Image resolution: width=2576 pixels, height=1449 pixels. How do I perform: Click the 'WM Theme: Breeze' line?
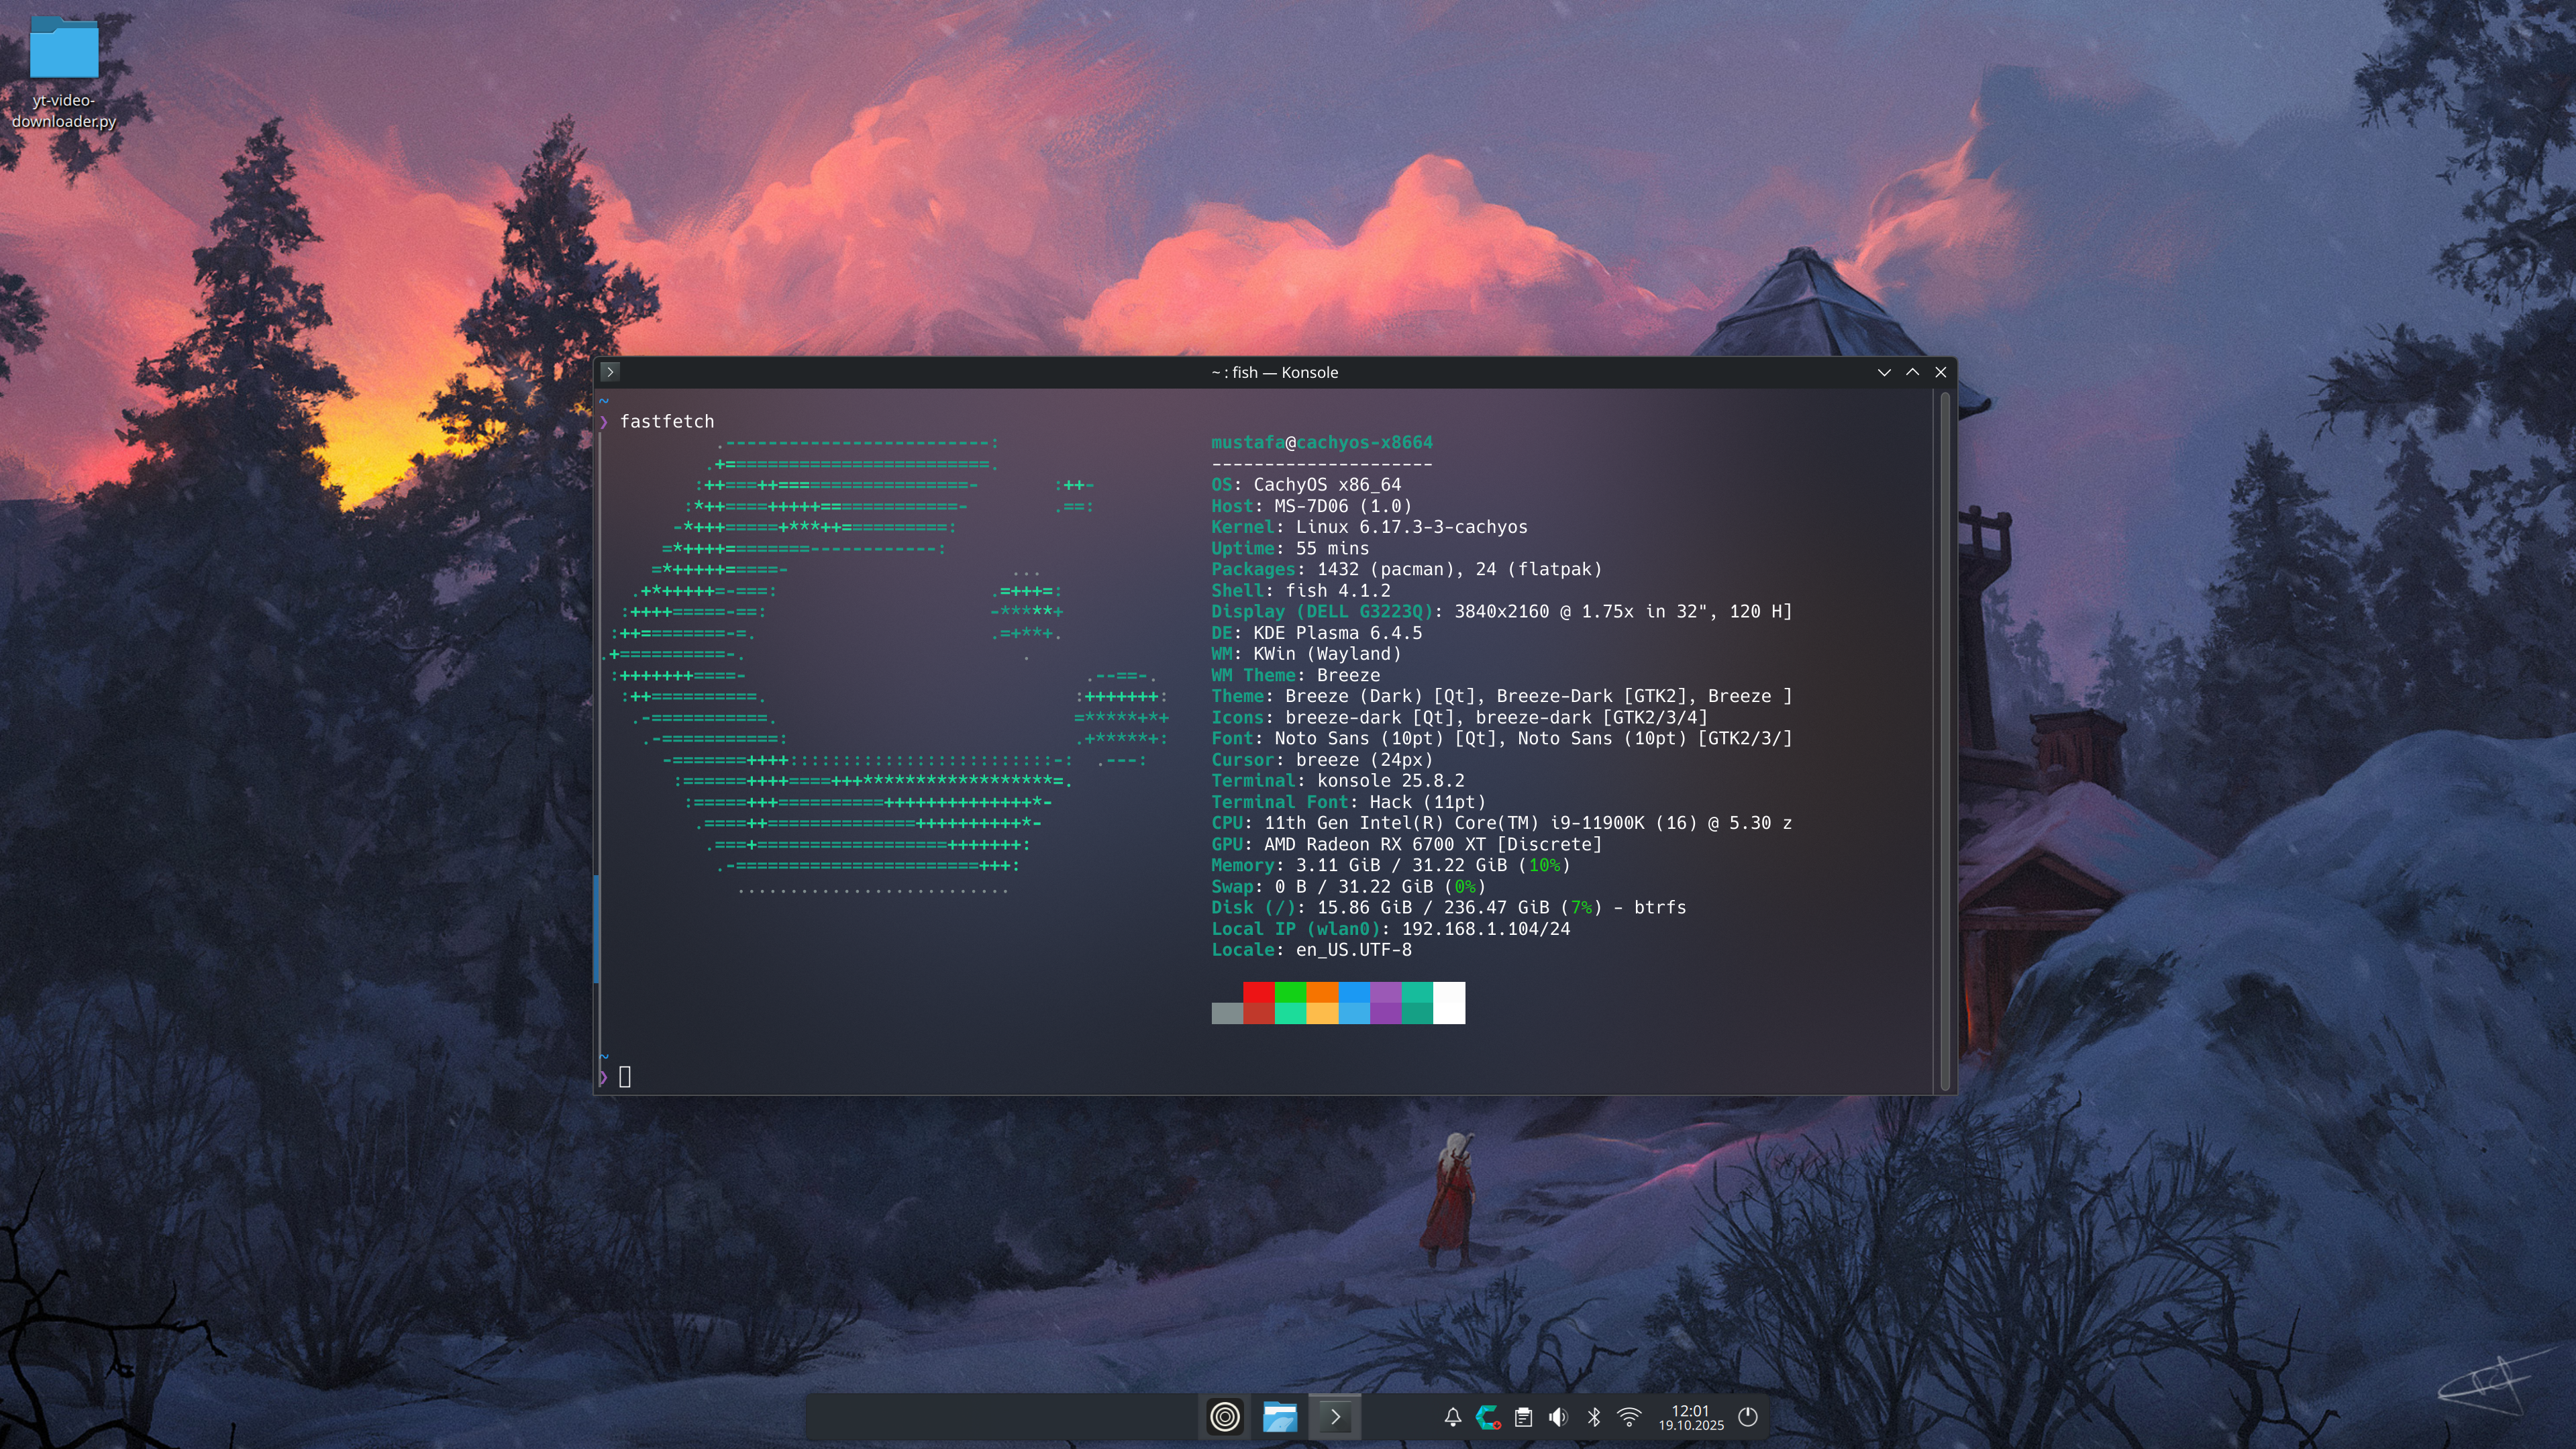point(1296,675)
